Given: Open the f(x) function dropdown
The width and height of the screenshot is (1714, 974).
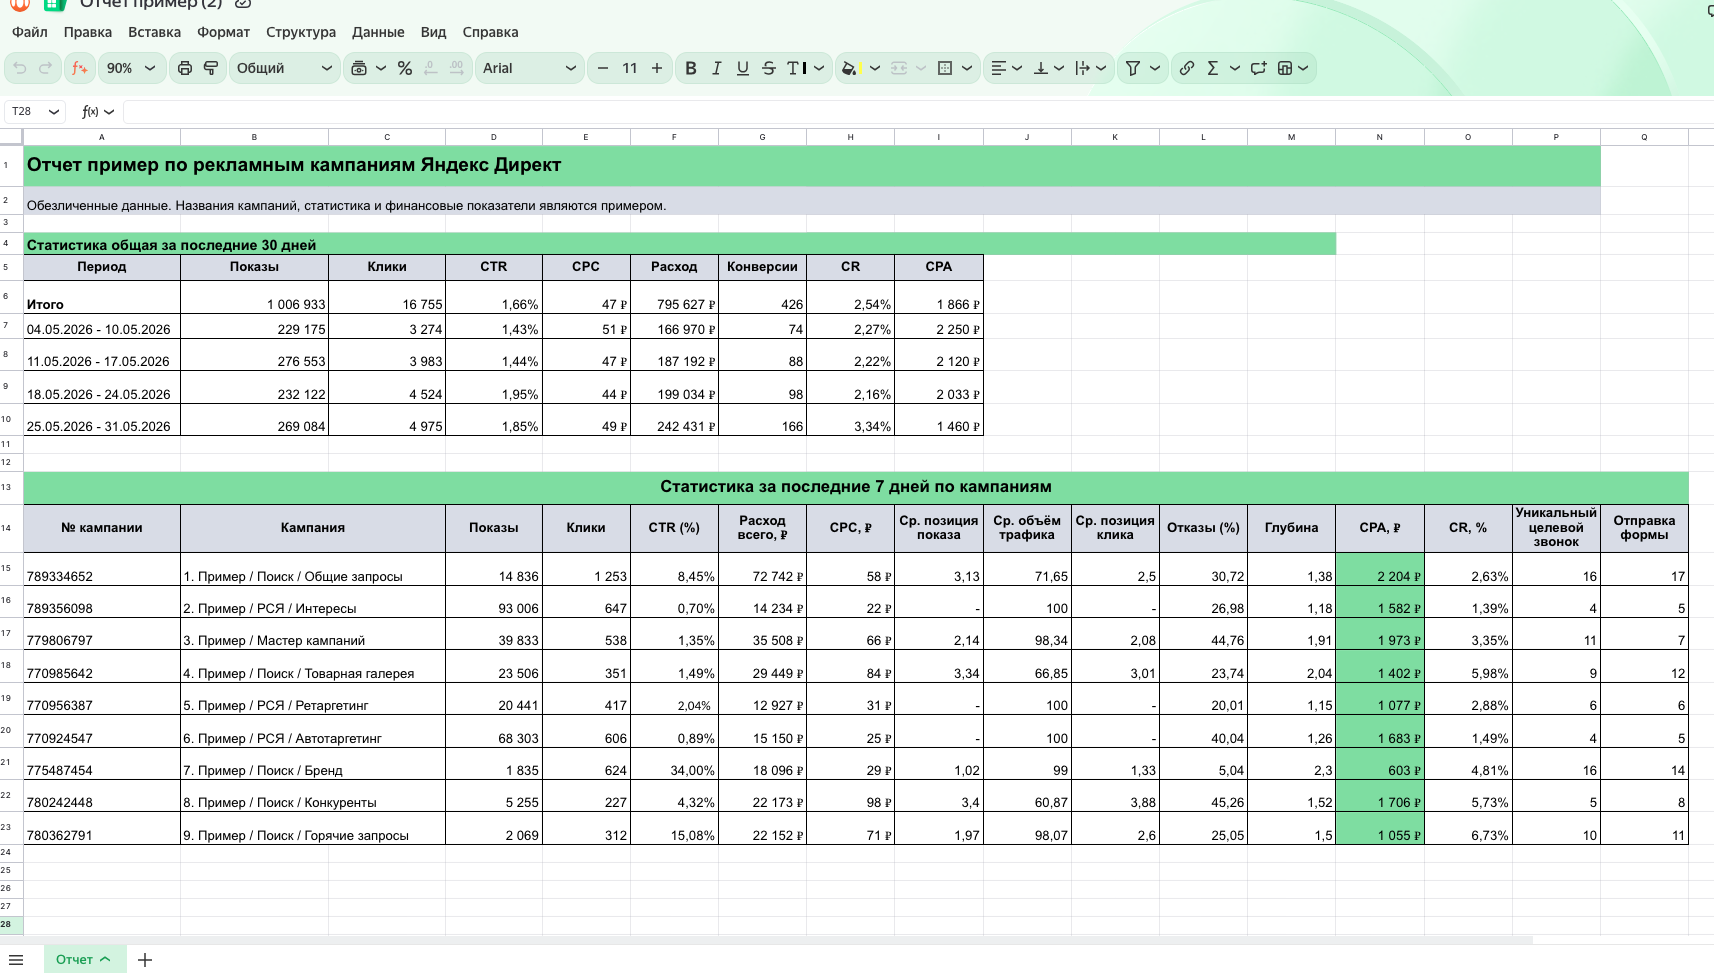Looking at the screenshot, I should coord(98,111).
